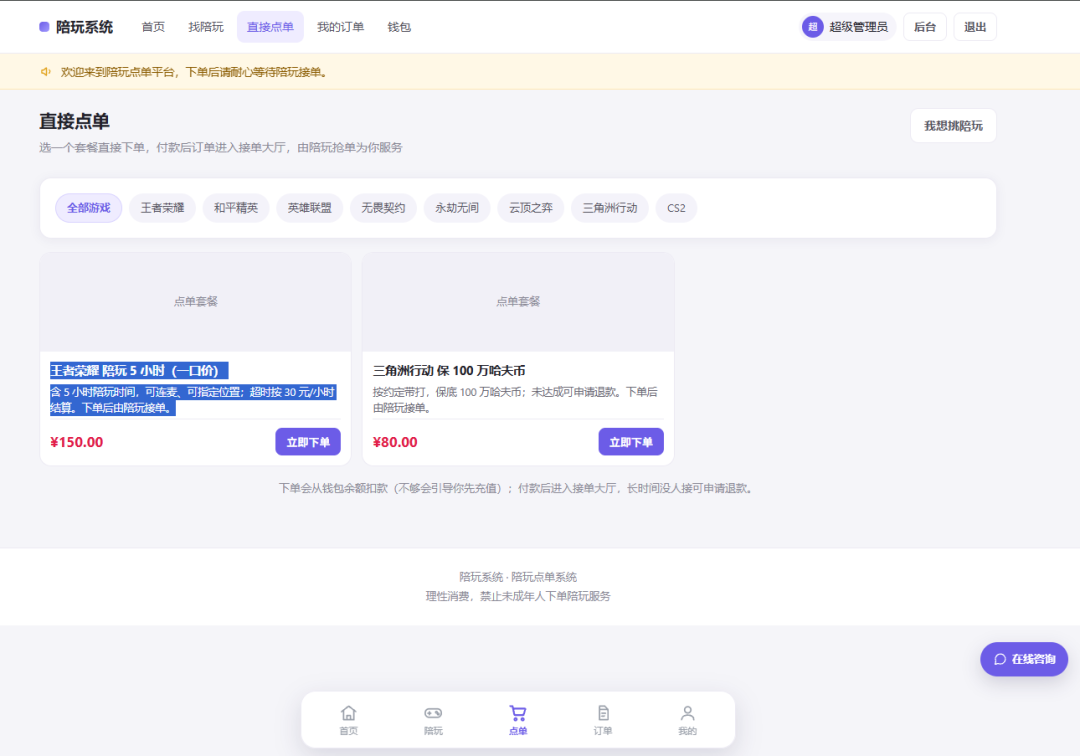
Task: Open the 在线咨询 floating button
Action: [x=1024, y=660]
